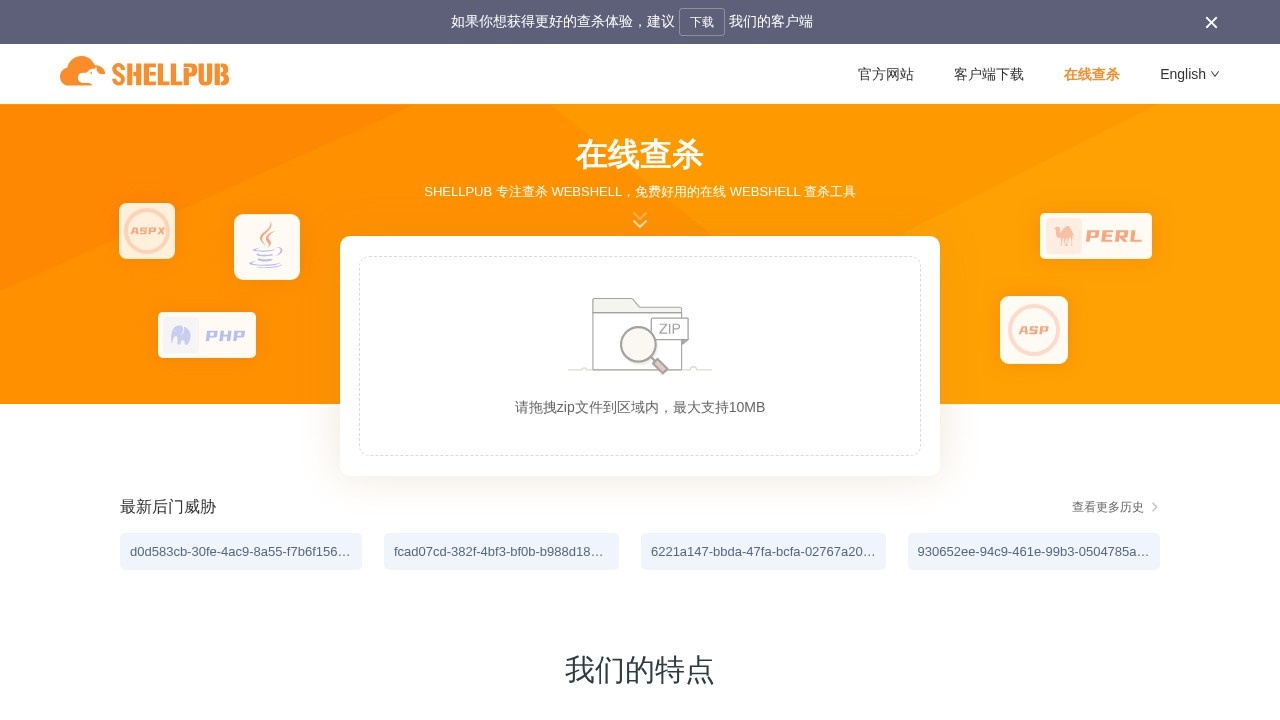This screenshot has height=720, width=1280.
Task: Select the 在线查杀 tab
Action: [x=1092, y=74]
